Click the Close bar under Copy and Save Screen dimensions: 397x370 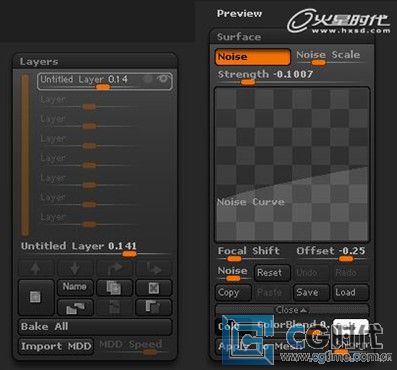[x=292, y=310]
